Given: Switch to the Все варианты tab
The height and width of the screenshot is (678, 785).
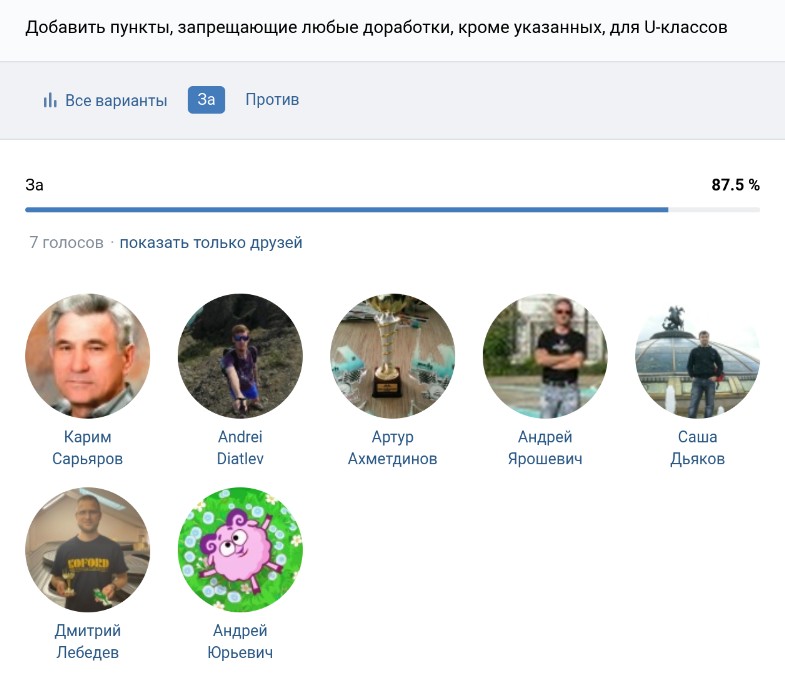Looking at the screenshot, I should (x=115, y=100).
